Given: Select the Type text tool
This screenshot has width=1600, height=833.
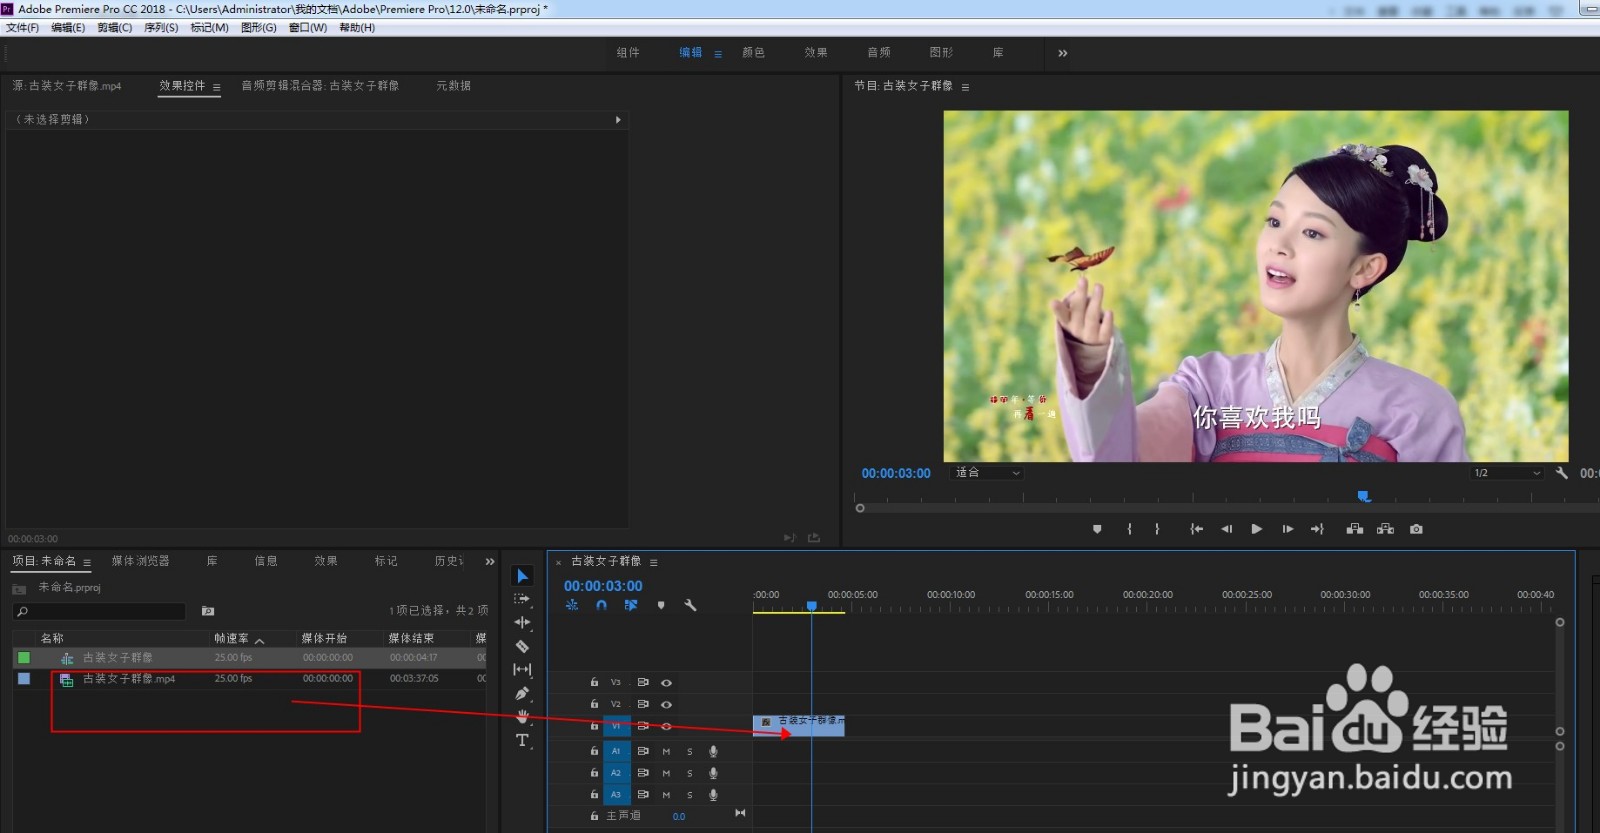Looking at the screenshot, I should (x=522, y=740).
